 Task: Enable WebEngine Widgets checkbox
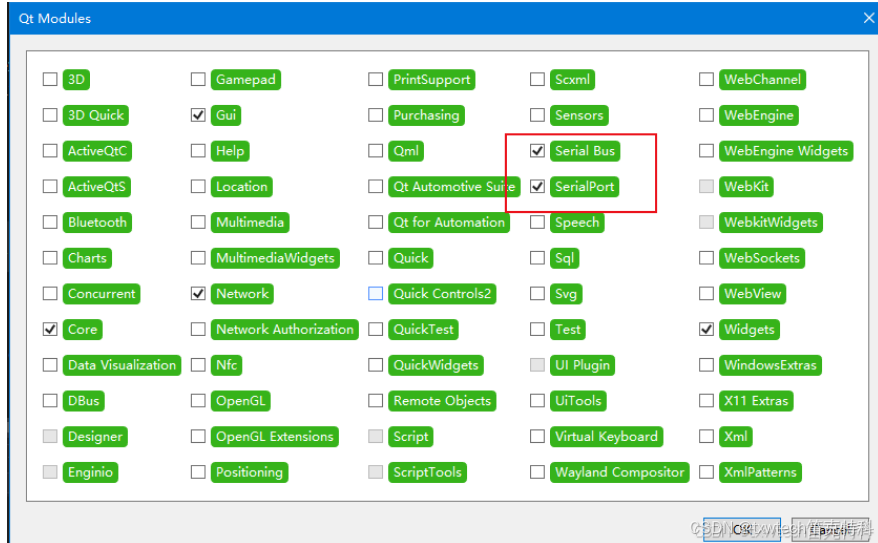pos(706,151)
